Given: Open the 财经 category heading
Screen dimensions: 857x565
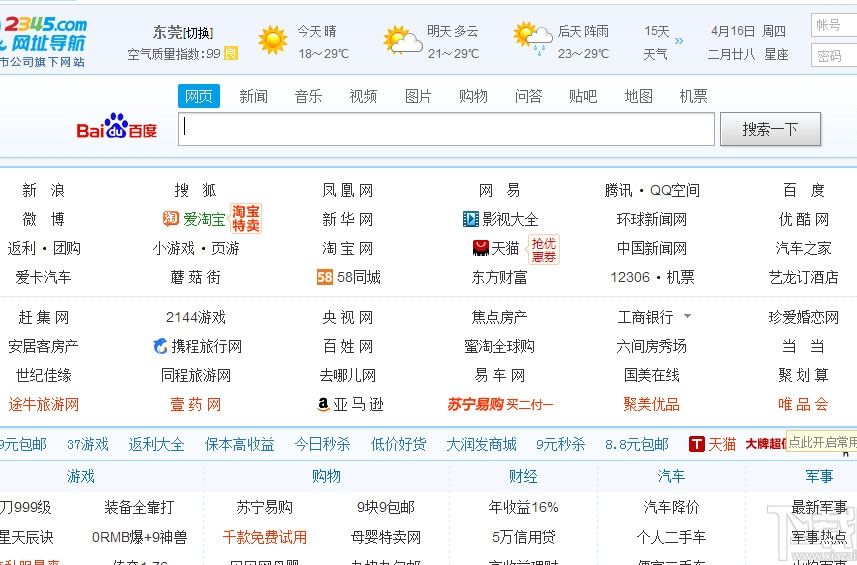Looking at the screenshot, I should [x=523, y=476].
